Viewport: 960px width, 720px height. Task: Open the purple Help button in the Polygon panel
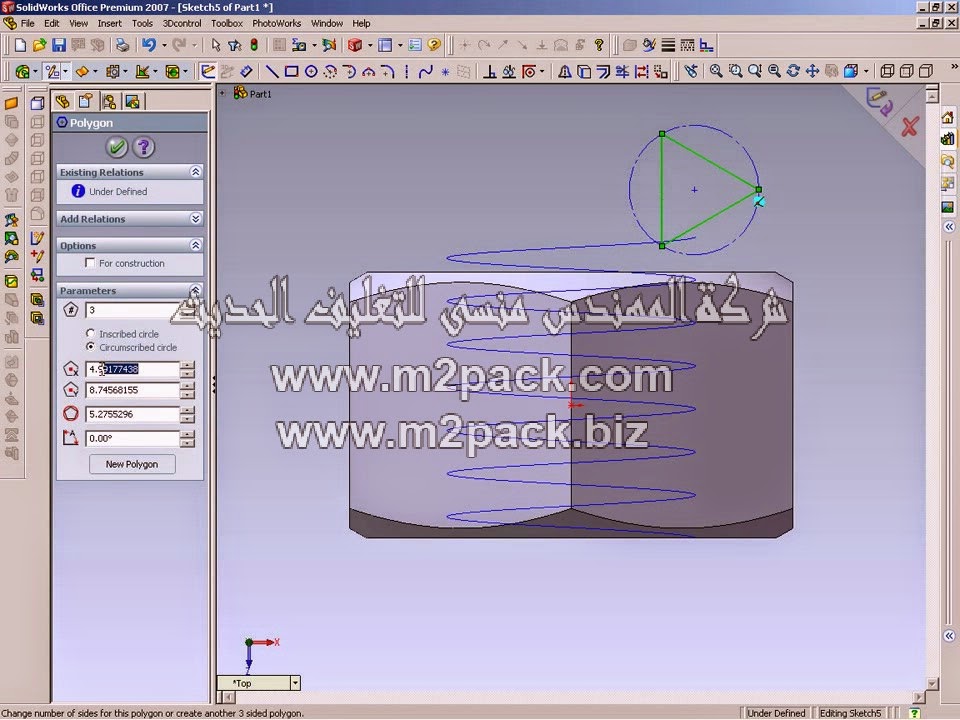click(x=144, y=147)
